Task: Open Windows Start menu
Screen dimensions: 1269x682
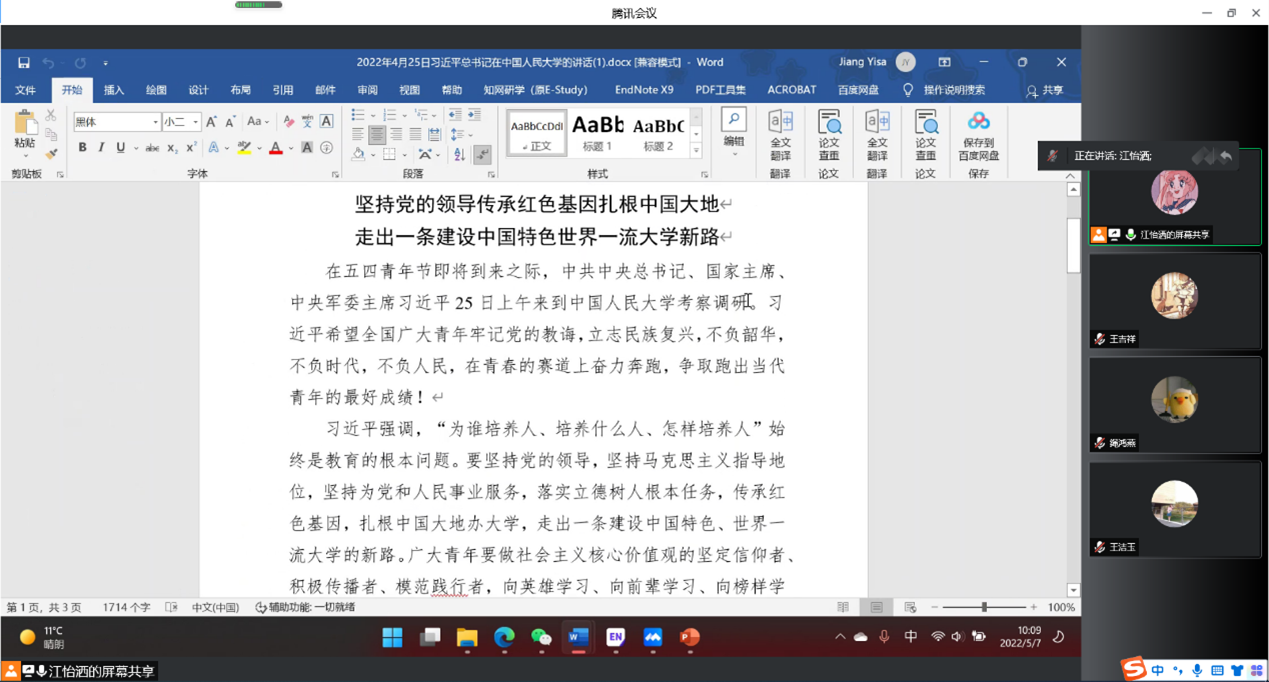Action: pyautogui.click(x=392, y=638)
